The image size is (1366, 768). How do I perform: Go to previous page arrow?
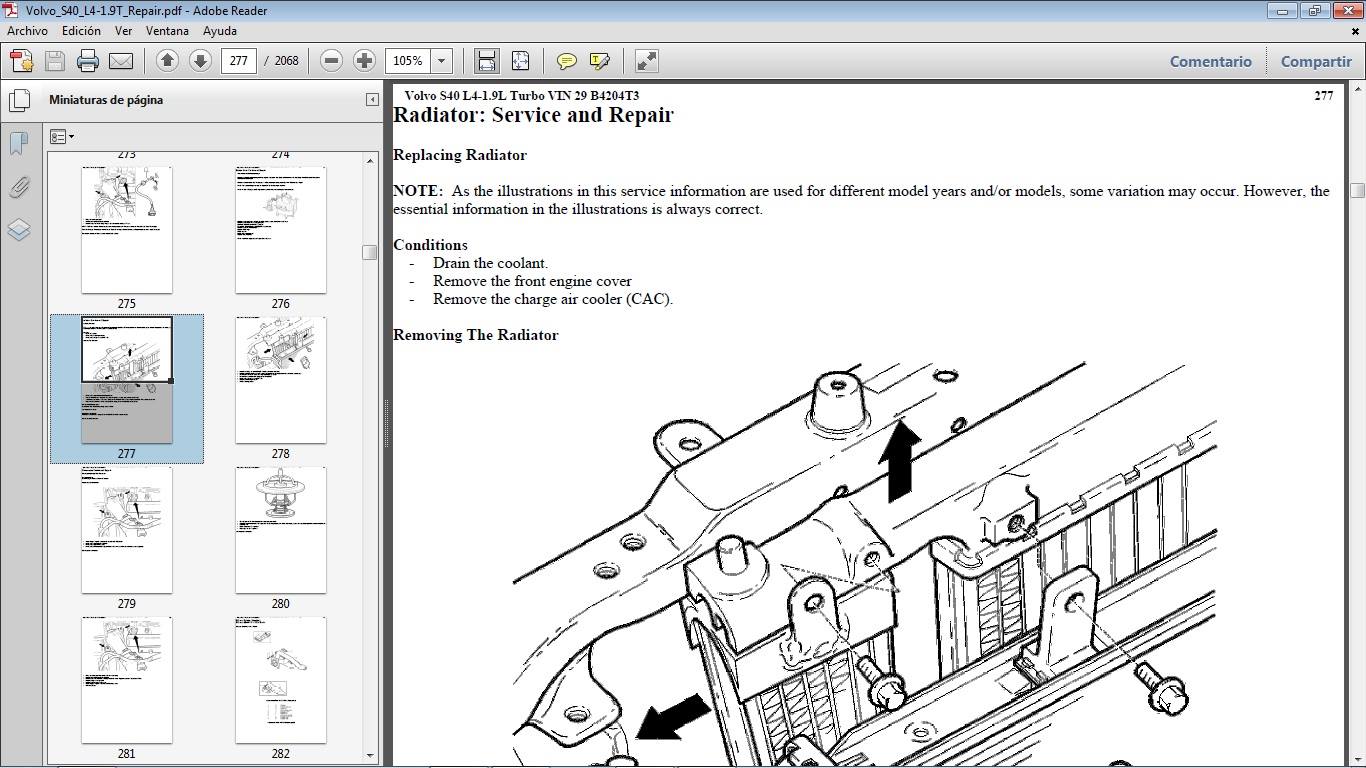(167, 61)
